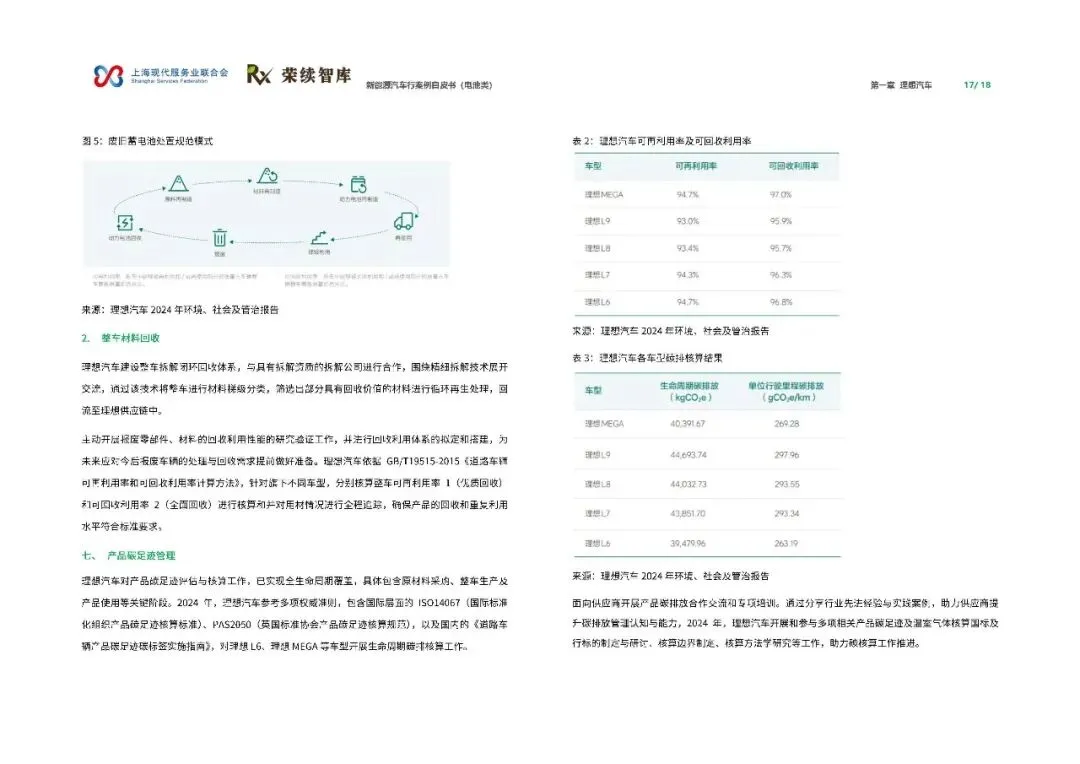The width and height of the screenshot is (1080, 764).
Task: Click the green heading '七、产品碳足迹管理'
Action: (129, 555)
